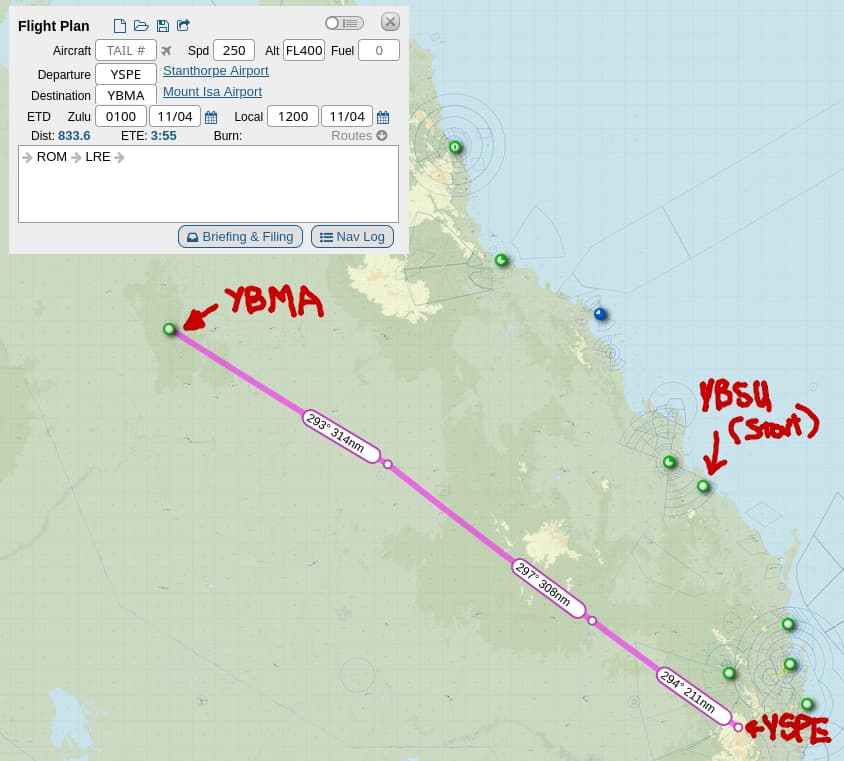Image resolution: width=844 pixels, height=761 pixels.
Task: Create a new flight plan
Action: click(120, 26)
